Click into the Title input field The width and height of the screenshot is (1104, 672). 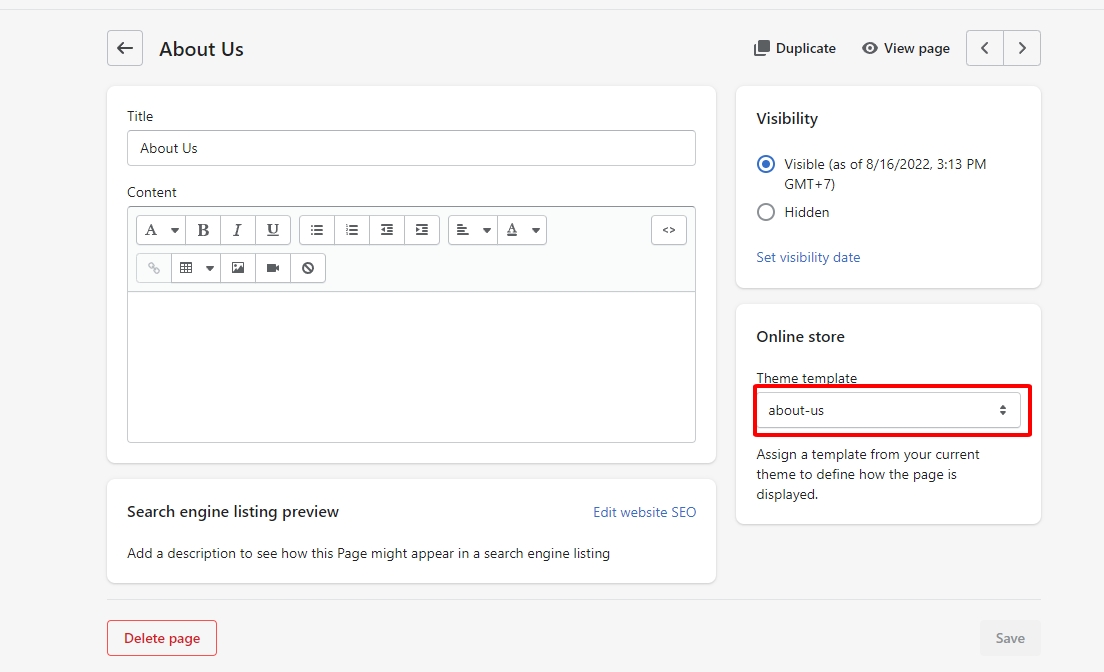coord(411,148)
